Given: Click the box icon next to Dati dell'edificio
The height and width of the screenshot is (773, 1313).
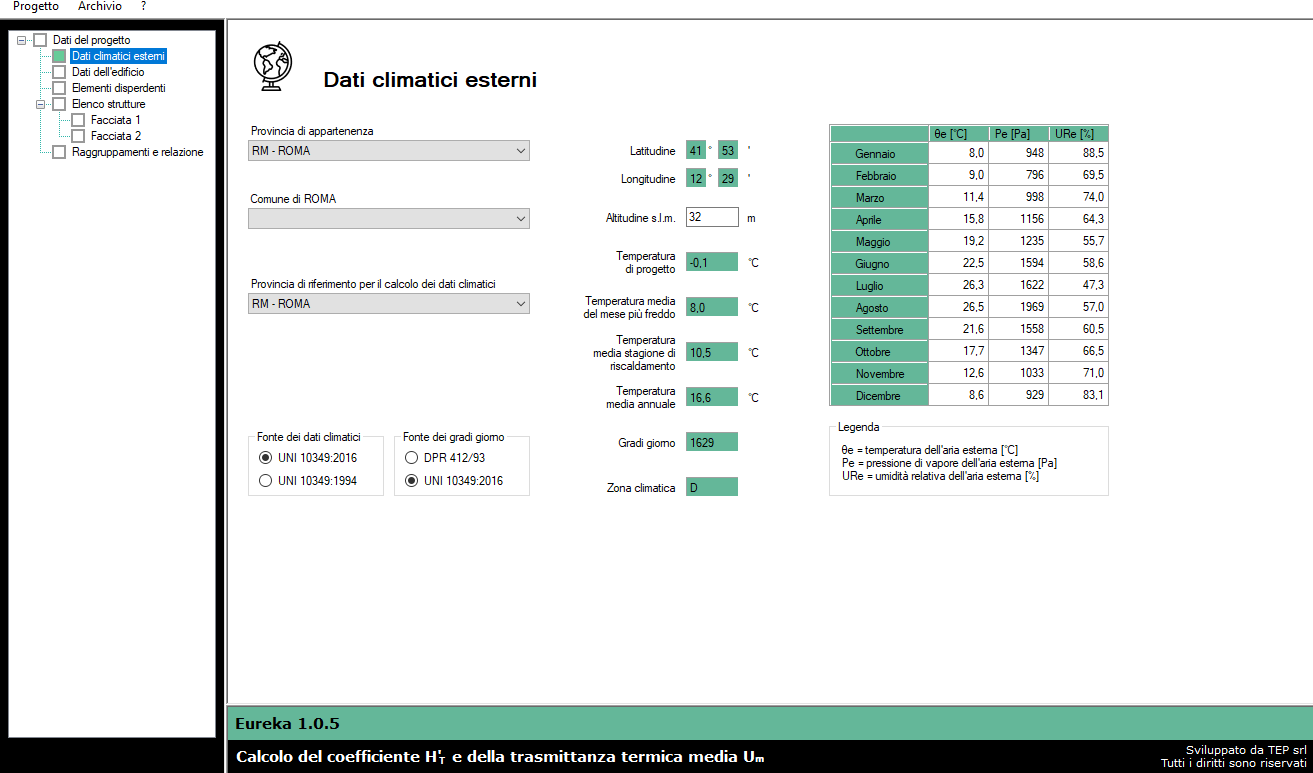Looking at the screenshot, I should [x=59, y=72].
